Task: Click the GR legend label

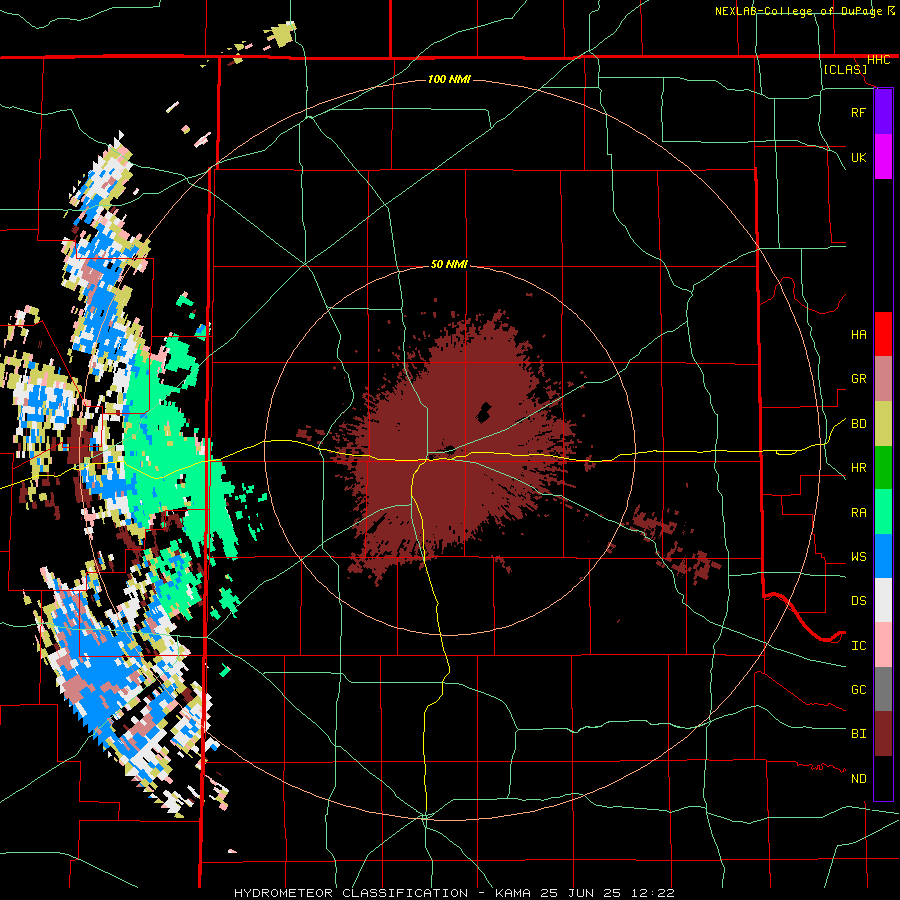Action: click(858, 379)
